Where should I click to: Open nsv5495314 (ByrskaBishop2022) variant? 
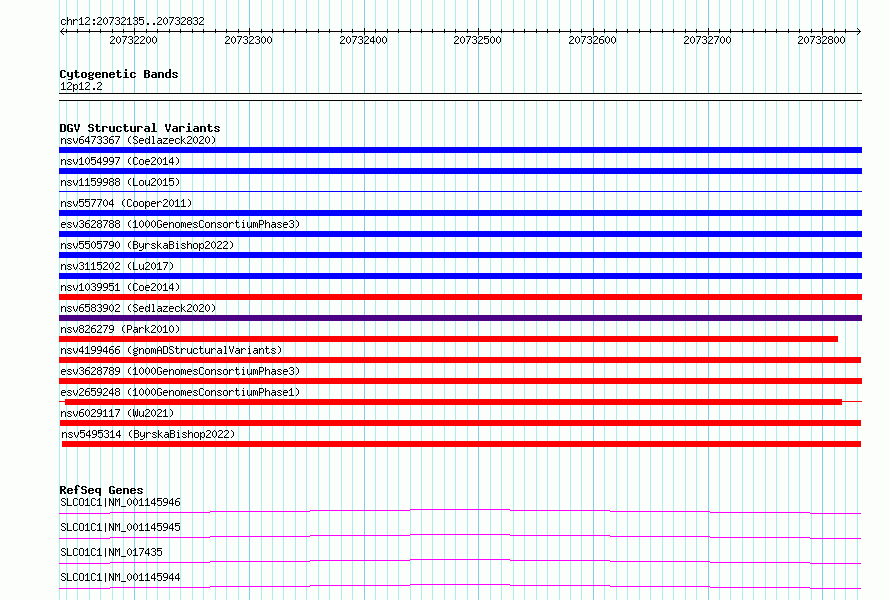click(x=148, y=434)
